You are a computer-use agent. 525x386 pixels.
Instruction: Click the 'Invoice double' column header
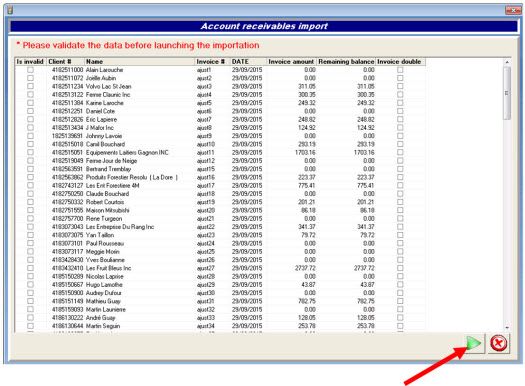tap(400, 62)
